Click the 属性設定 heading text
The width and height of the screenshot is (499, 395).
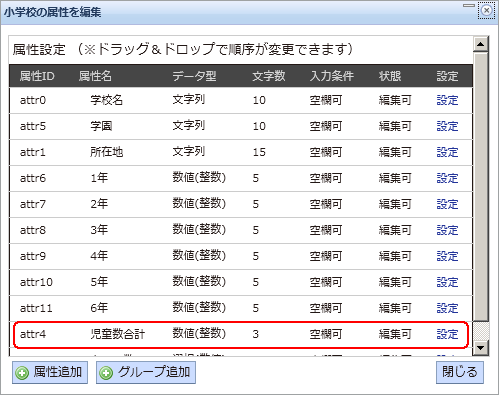39,50
